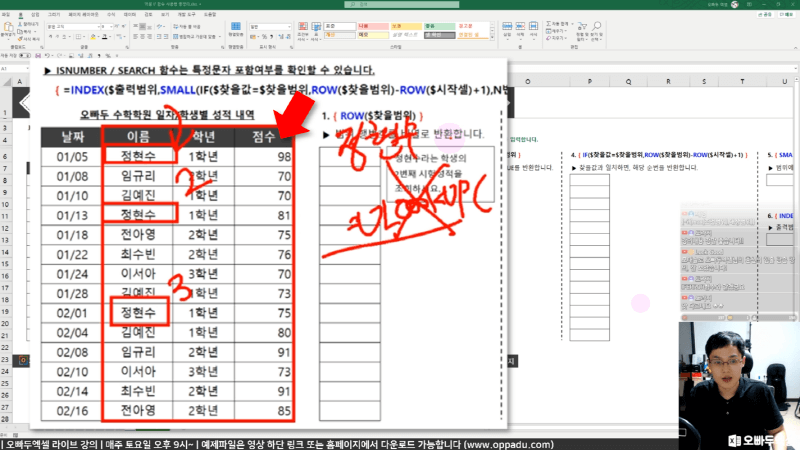The width and height of the screenshot is (800, 450).
Task: Open the Font group dialog launcher
Action: (127, 47)
